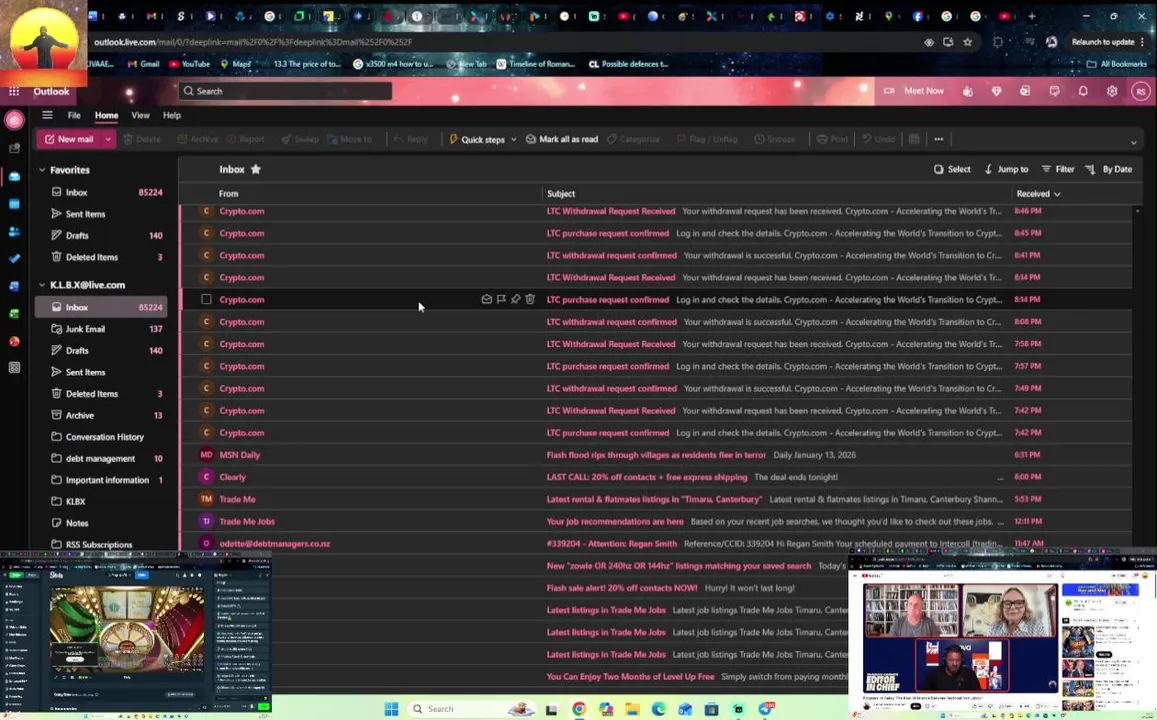The image size is (1157, 720).
Task: Click the premium diamond icon in header
Action: [996, 91]
